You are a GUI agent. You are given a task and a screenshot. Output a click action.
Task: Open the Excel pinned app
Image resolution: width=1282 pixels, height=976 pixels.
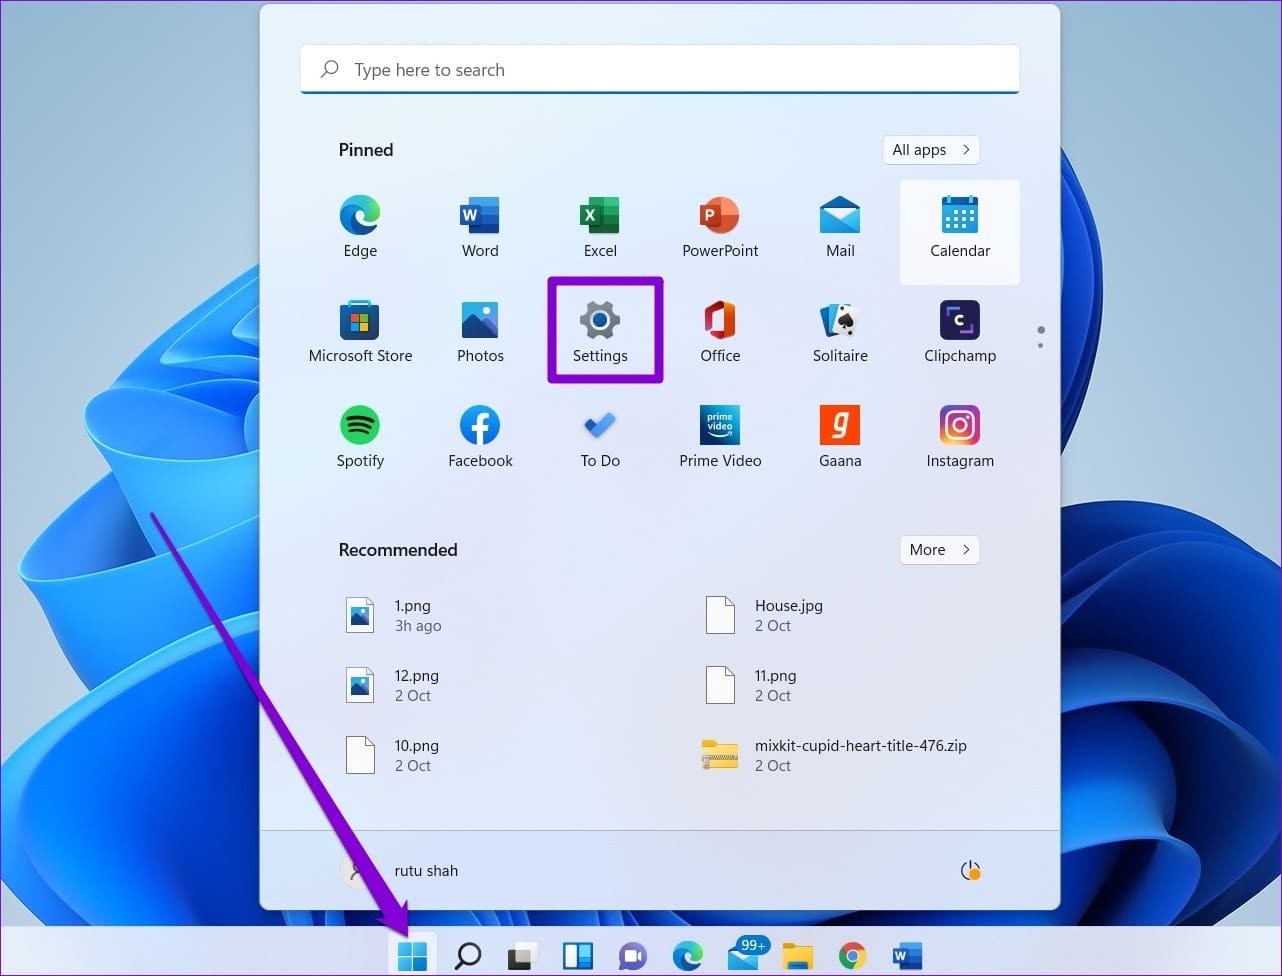click(x=600, y=226)
